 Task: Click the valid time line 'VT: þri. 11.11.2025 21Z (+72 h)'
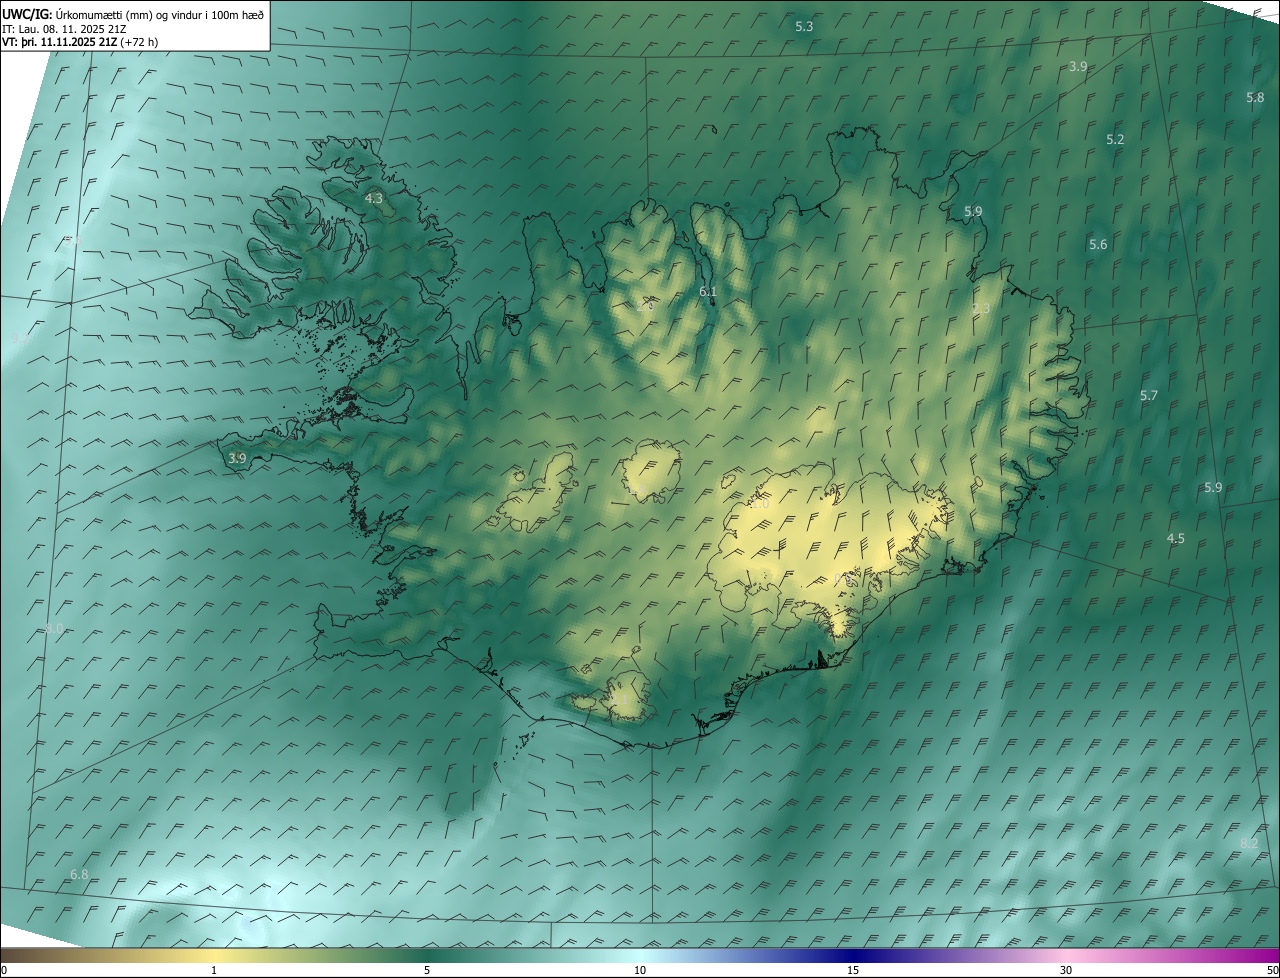click(x=80, y=42)
